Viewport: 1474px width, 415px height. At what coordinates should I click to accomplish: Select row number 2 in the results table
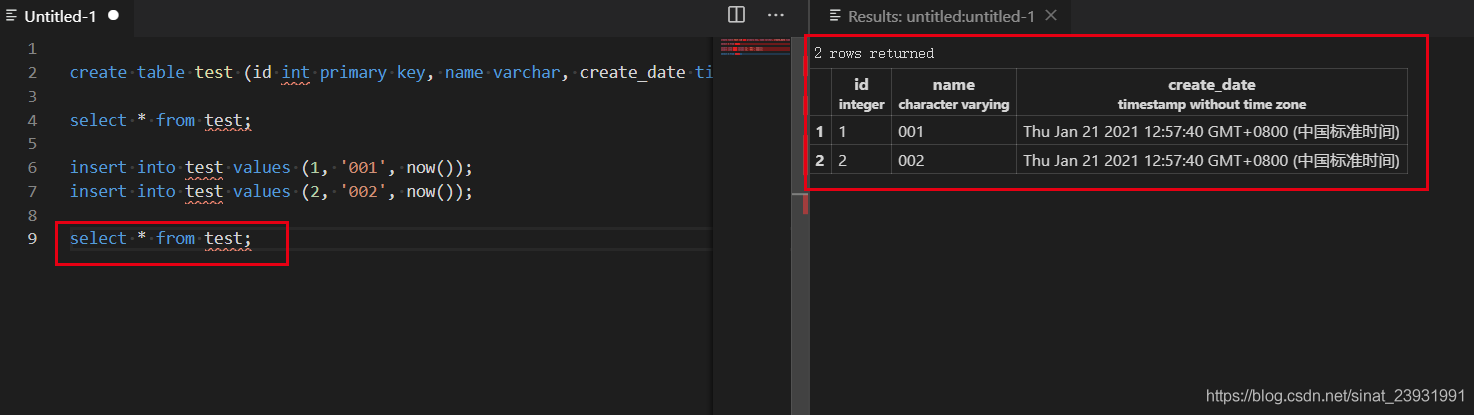pyautogui.click(x=820, y=160)
